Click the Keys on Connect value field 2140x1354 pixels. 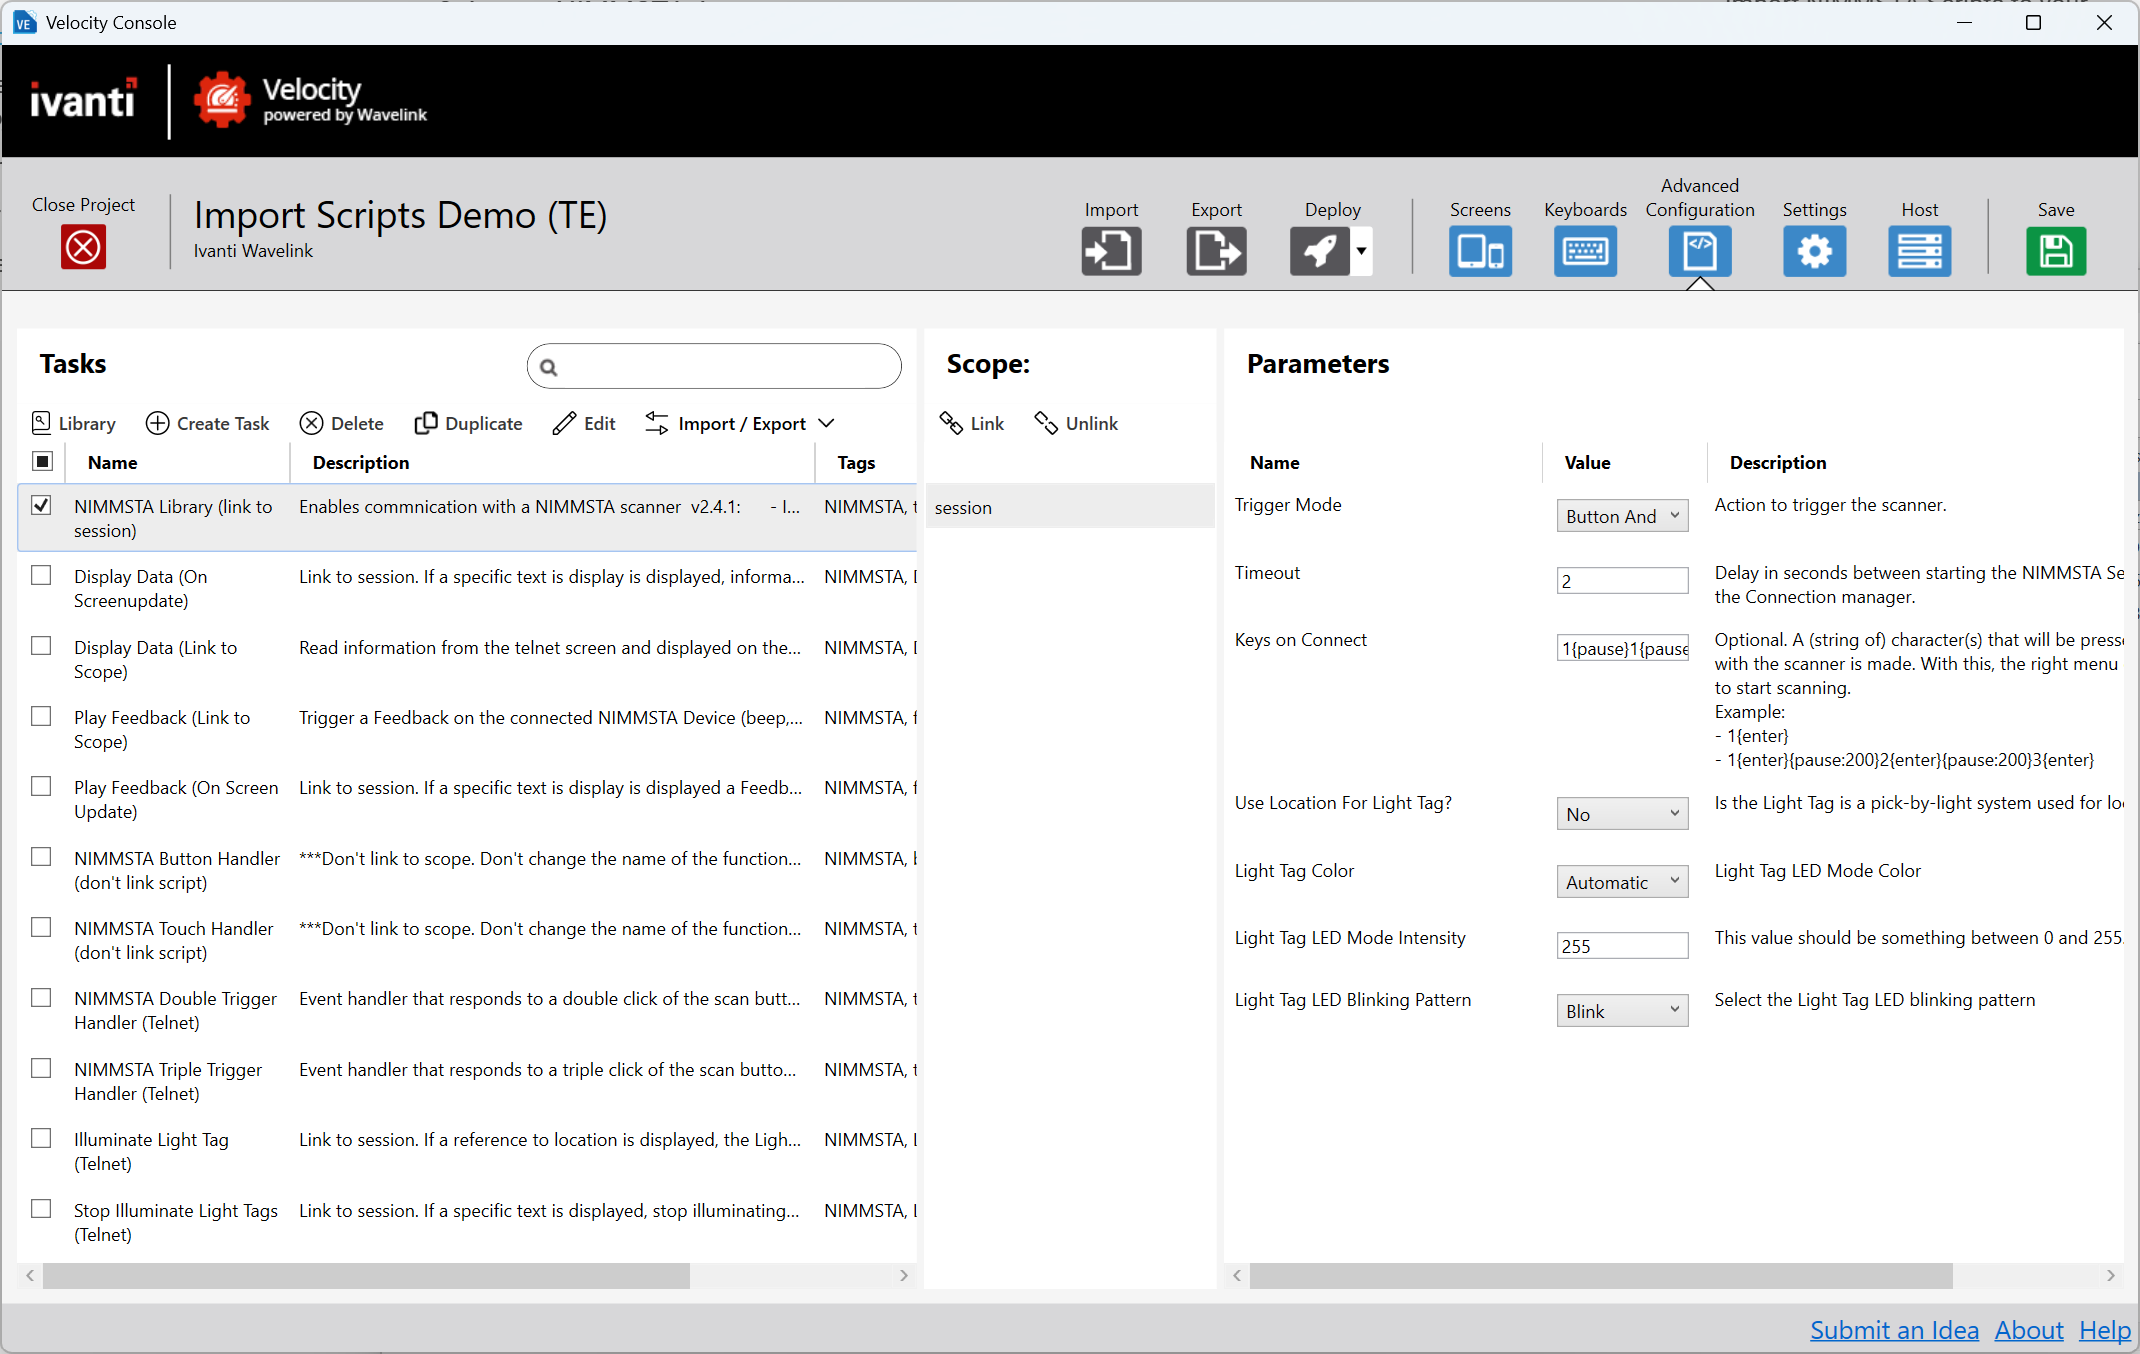coord(1622,649)
